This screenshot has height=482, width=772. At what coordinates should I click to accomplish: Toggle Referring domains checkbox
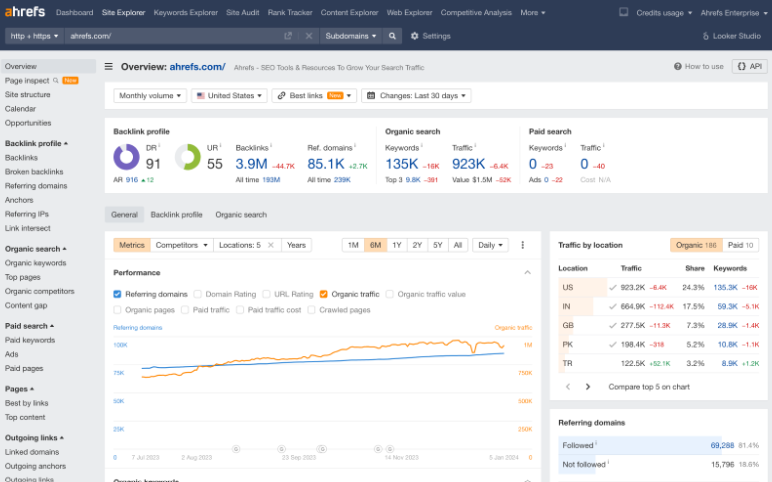point(117,294)
